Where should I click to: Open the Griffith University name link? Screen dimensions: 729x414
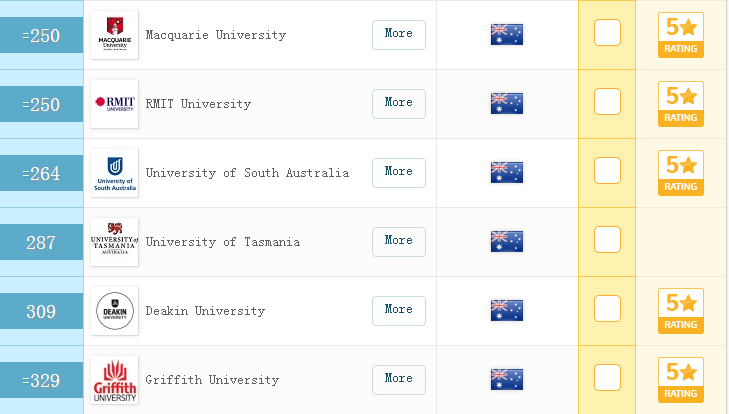(x=212, y=380)
